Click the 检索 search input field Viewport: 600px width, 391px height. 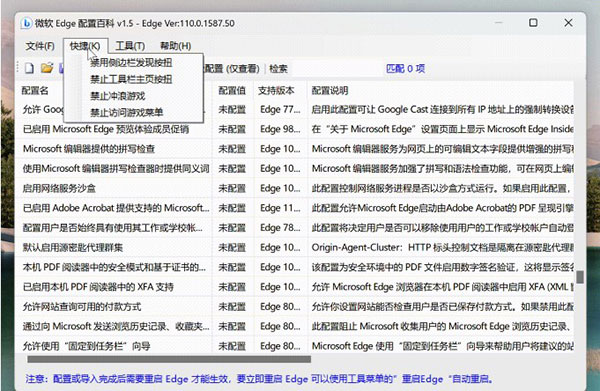click(337, 68)
